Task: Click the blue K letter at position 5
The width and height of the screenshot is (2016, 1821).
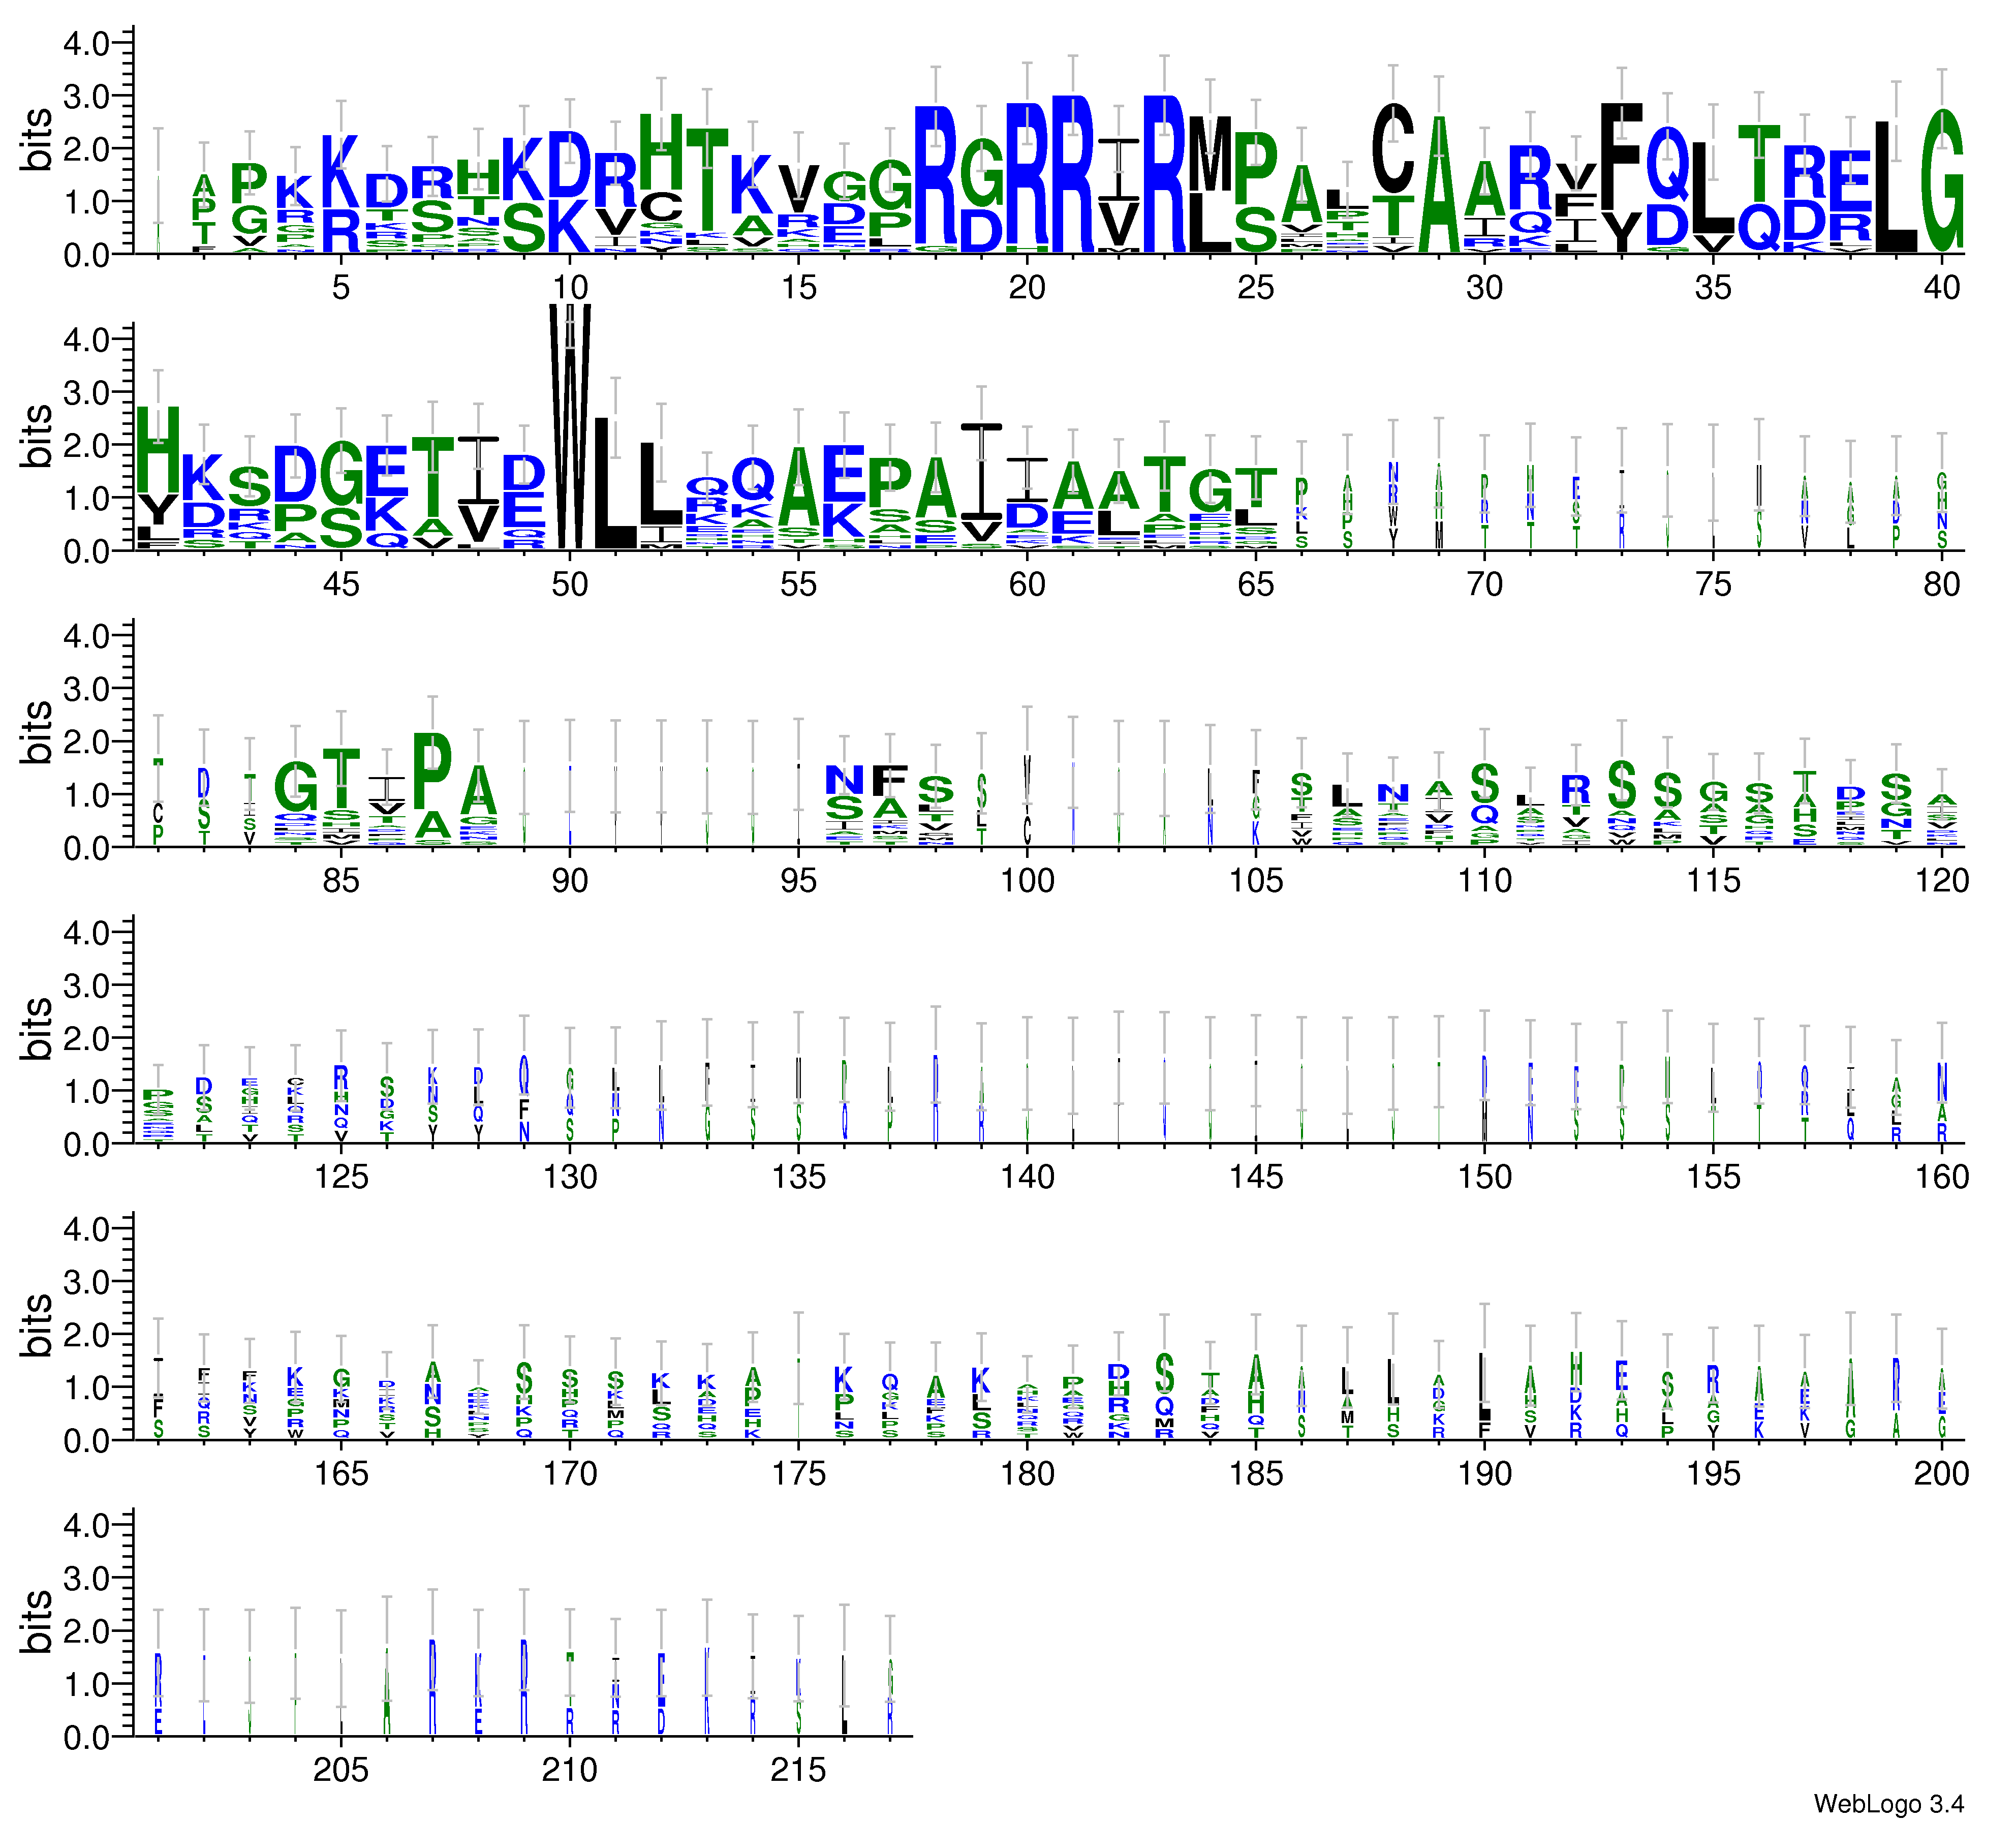Action: tap(341, 170)
